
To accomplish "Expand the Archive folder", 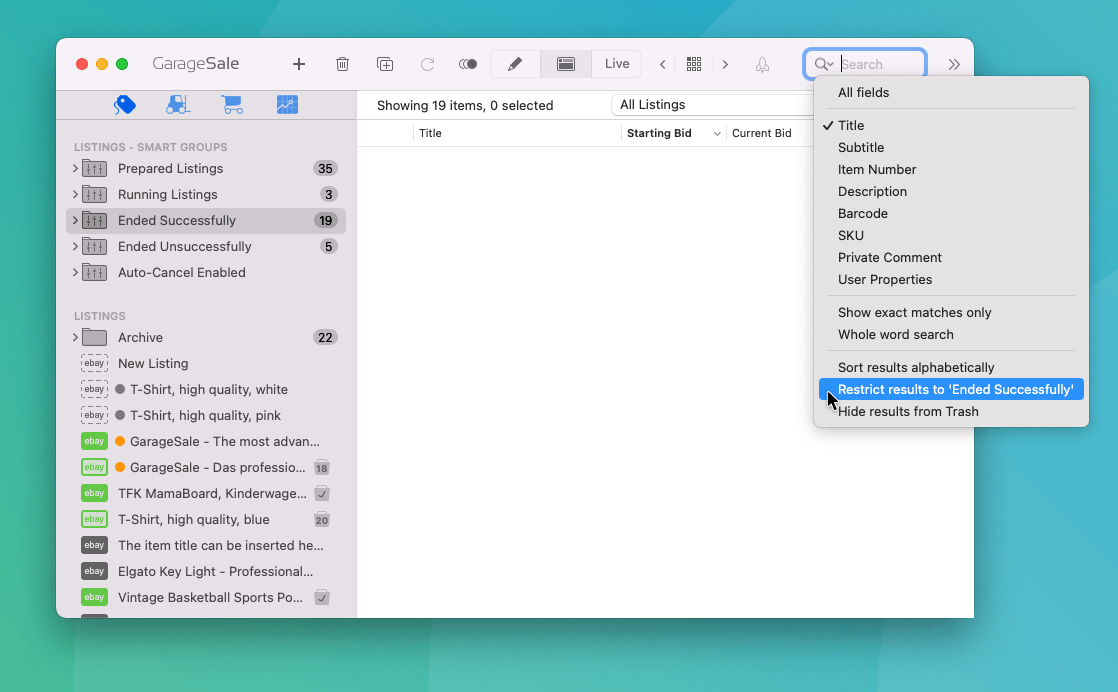I will [x=75, y=337].
